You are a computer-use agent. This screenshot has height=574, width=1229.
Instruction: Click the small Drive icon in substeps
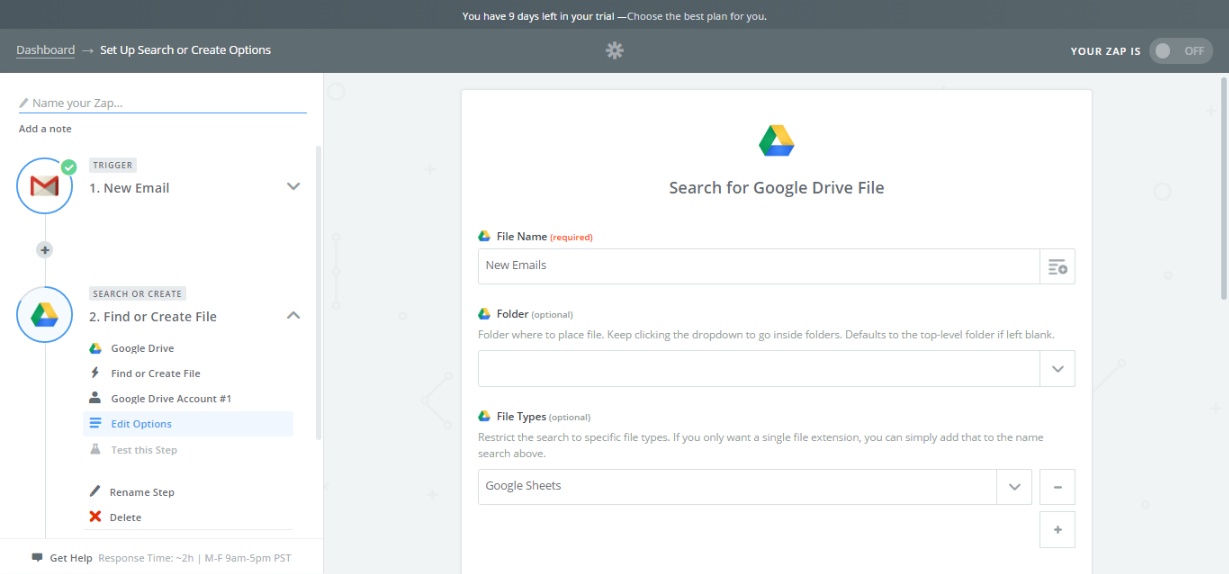95,348
